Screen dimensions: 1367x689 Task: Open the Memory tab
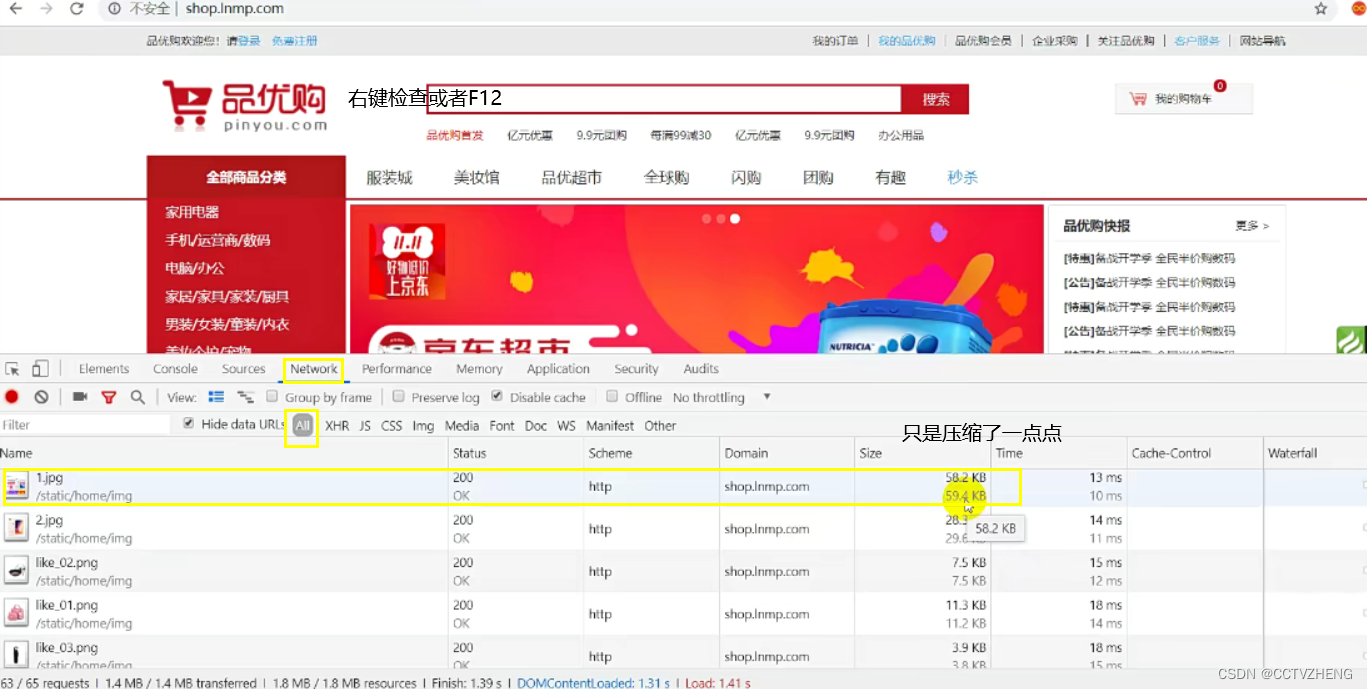479,369
